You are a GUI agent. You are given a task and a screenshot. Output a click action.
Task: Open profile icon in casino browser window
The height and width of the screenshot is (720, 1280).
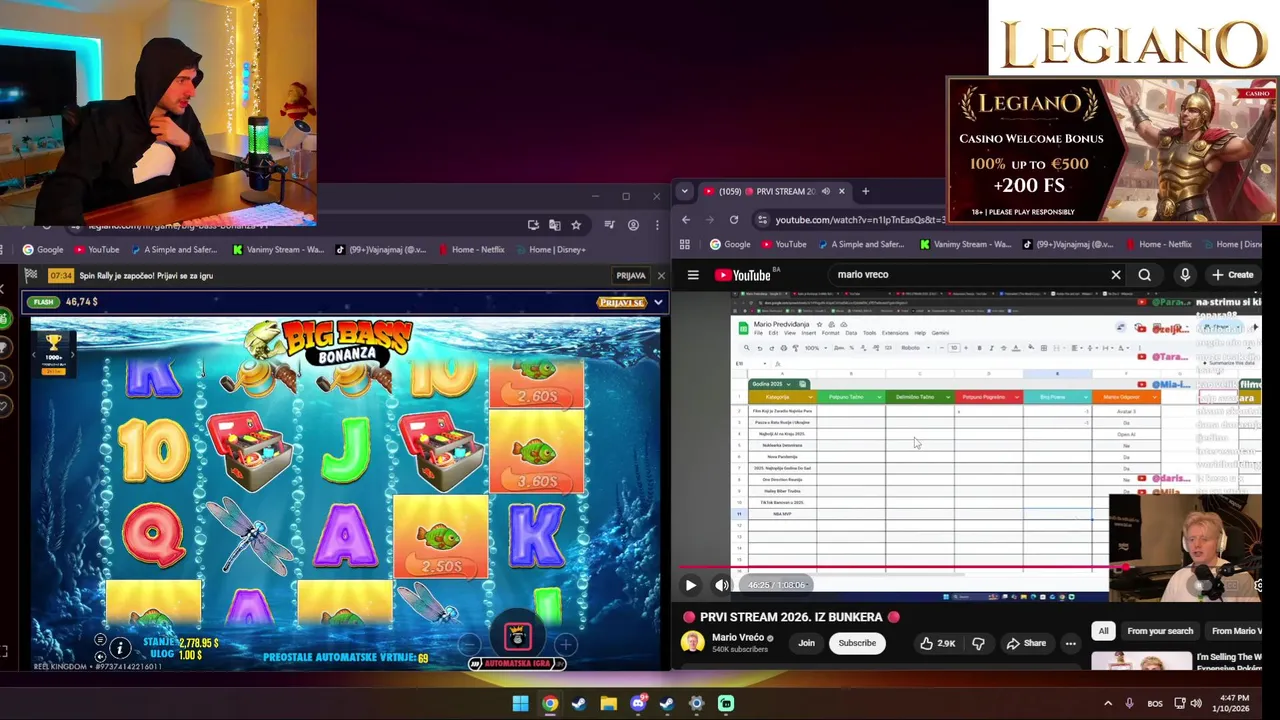[633, 225]
